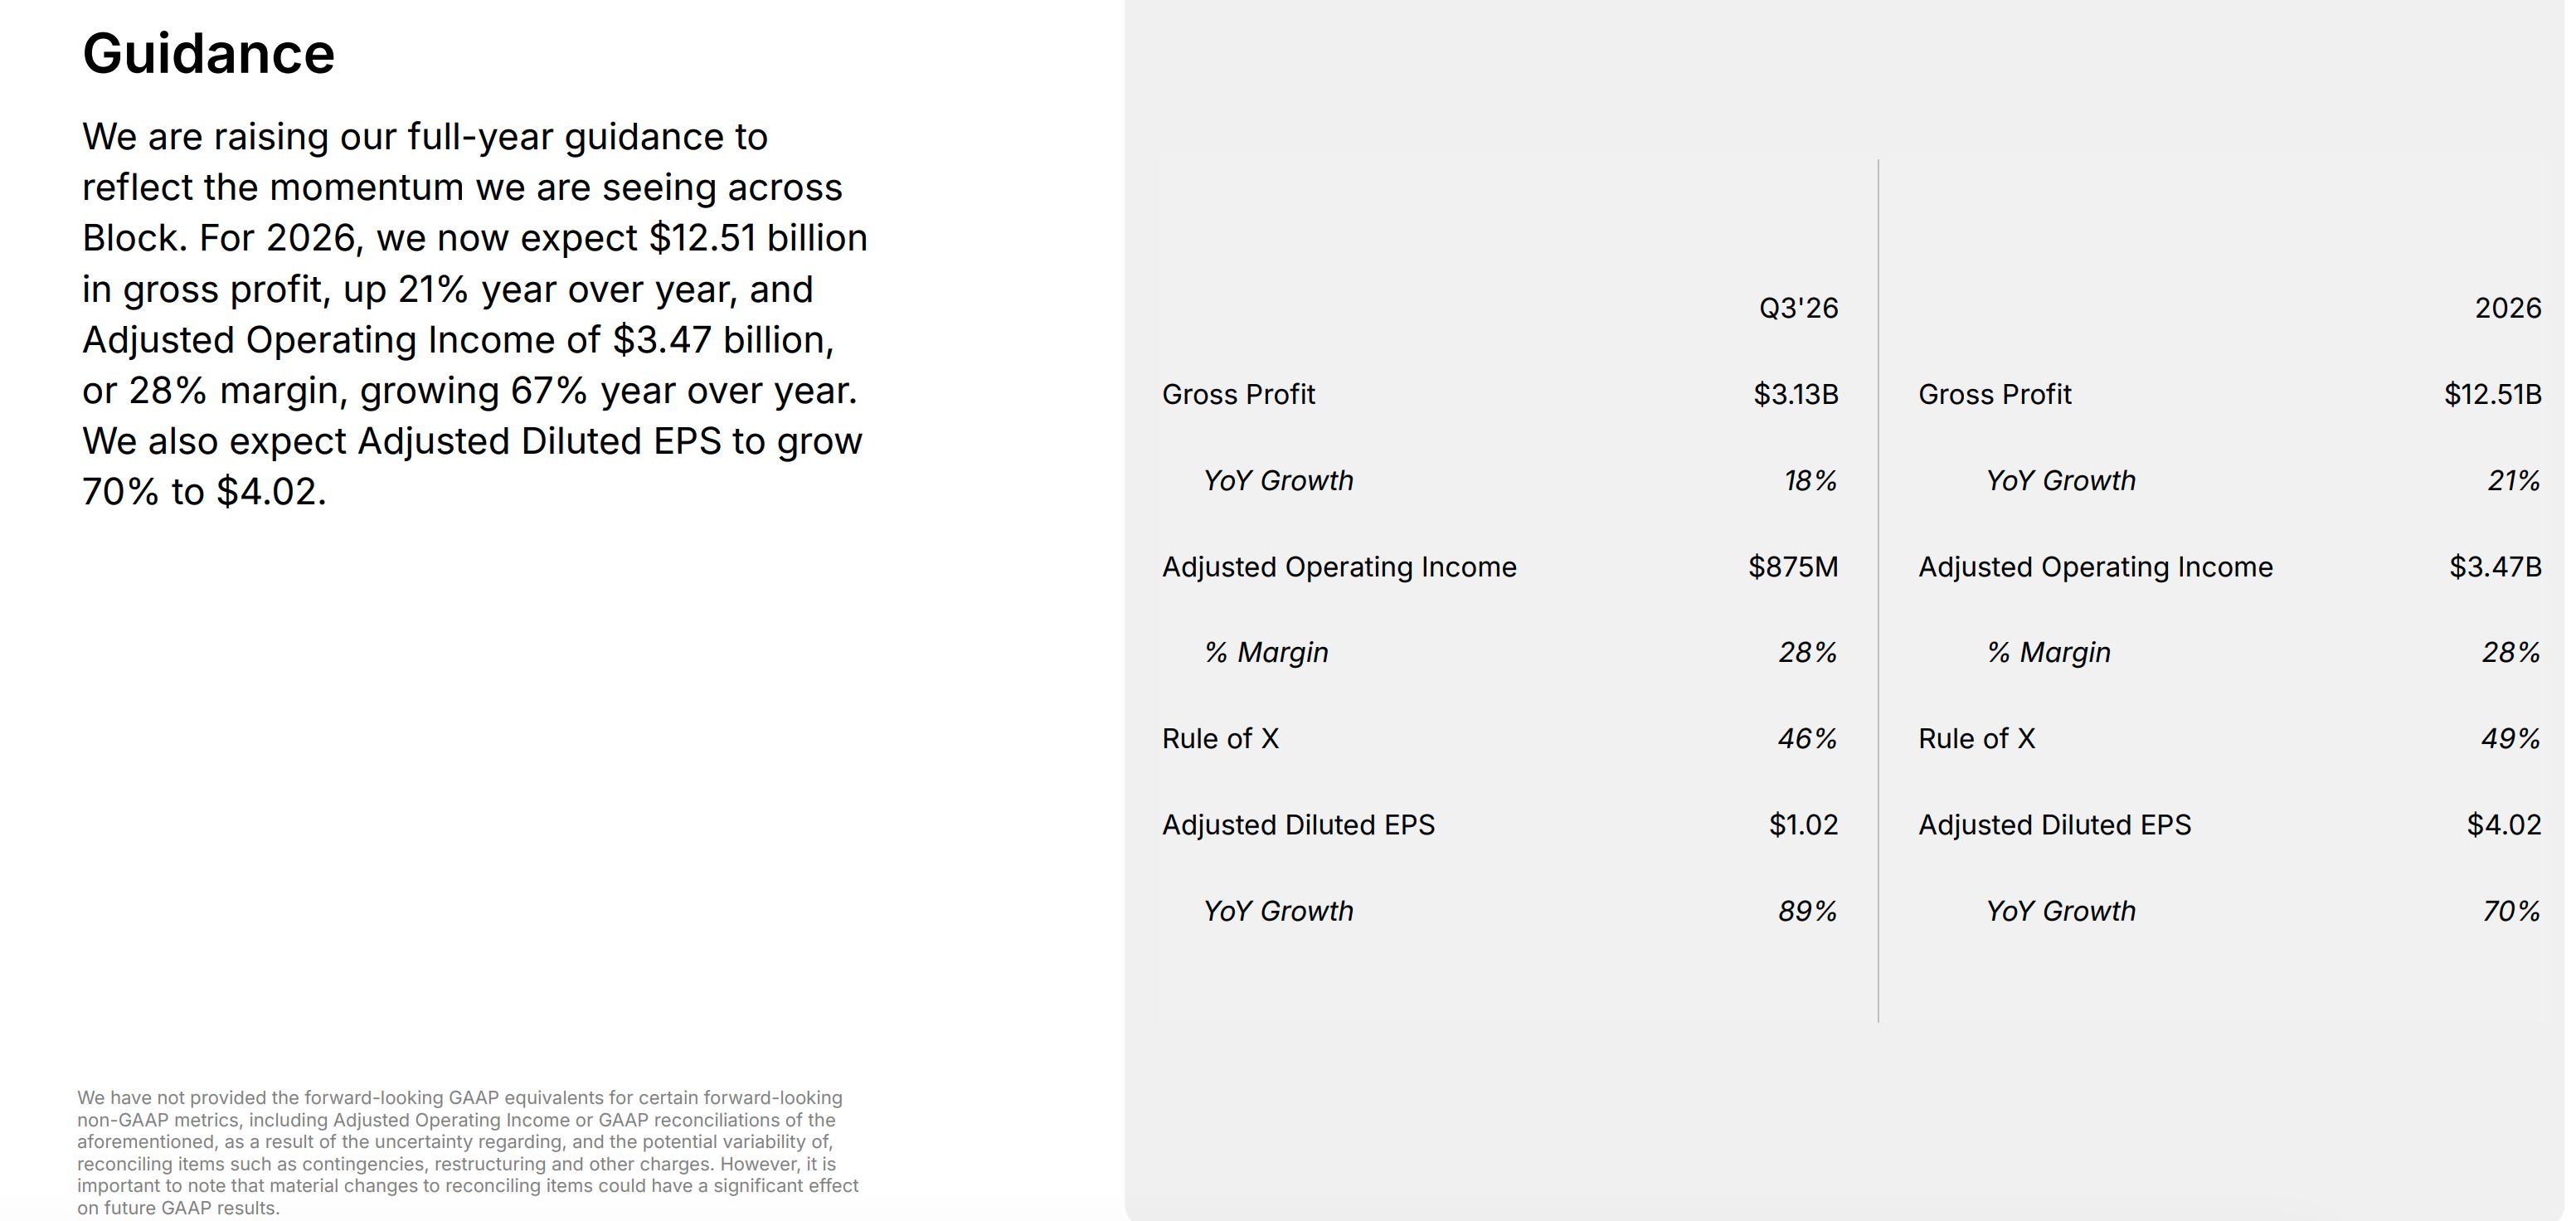Click the Q3'26 EPS YoY Growth 89%
2576x1221 pixels.
[x=1807, y=912]
